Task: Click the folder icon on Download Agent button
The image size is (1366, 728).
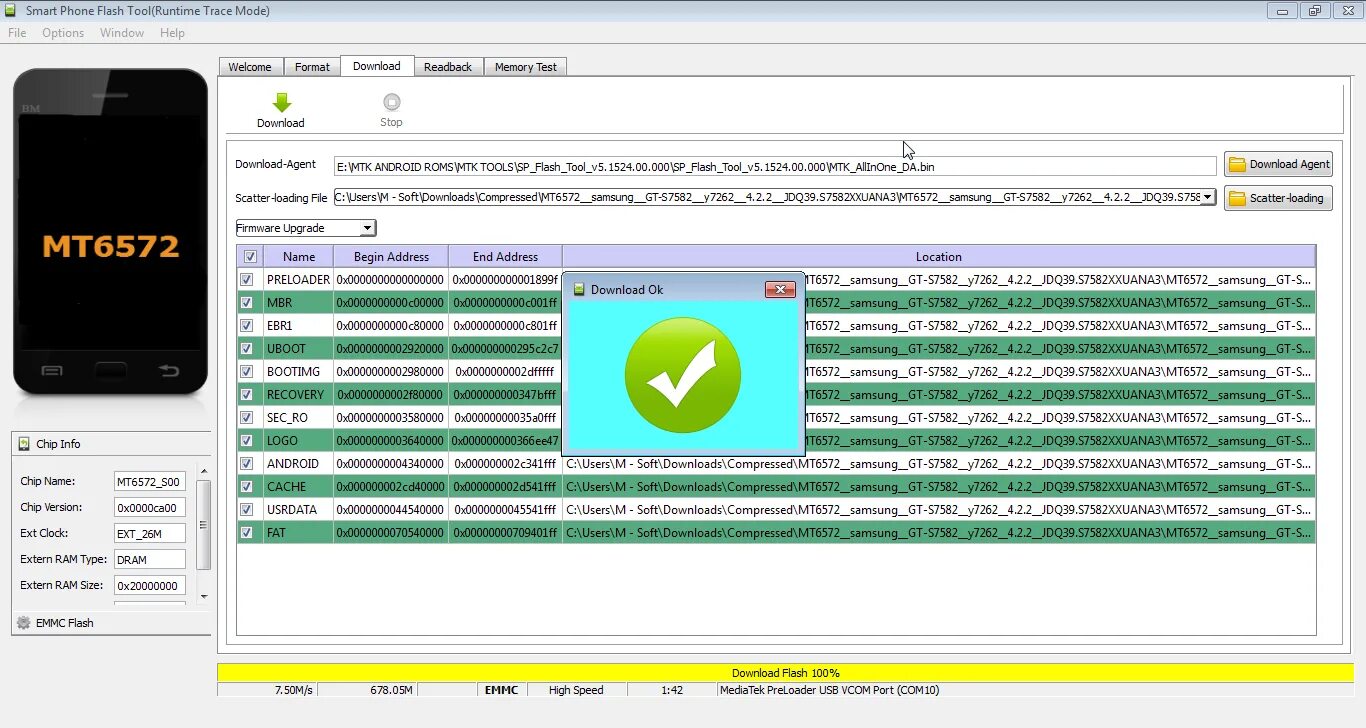Action: (x=1238, y=164)
